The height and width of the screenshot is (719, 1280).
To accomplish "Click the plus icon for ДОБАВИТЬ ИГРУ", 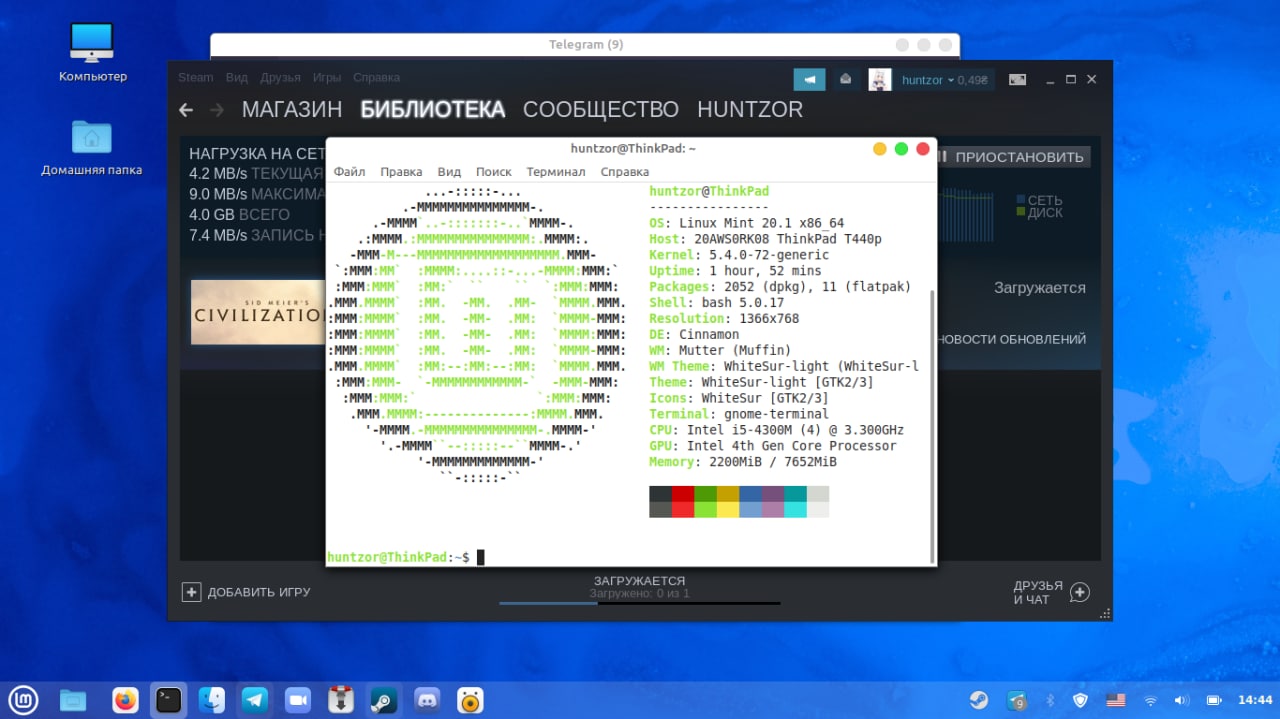I will (x=191, y=592).
